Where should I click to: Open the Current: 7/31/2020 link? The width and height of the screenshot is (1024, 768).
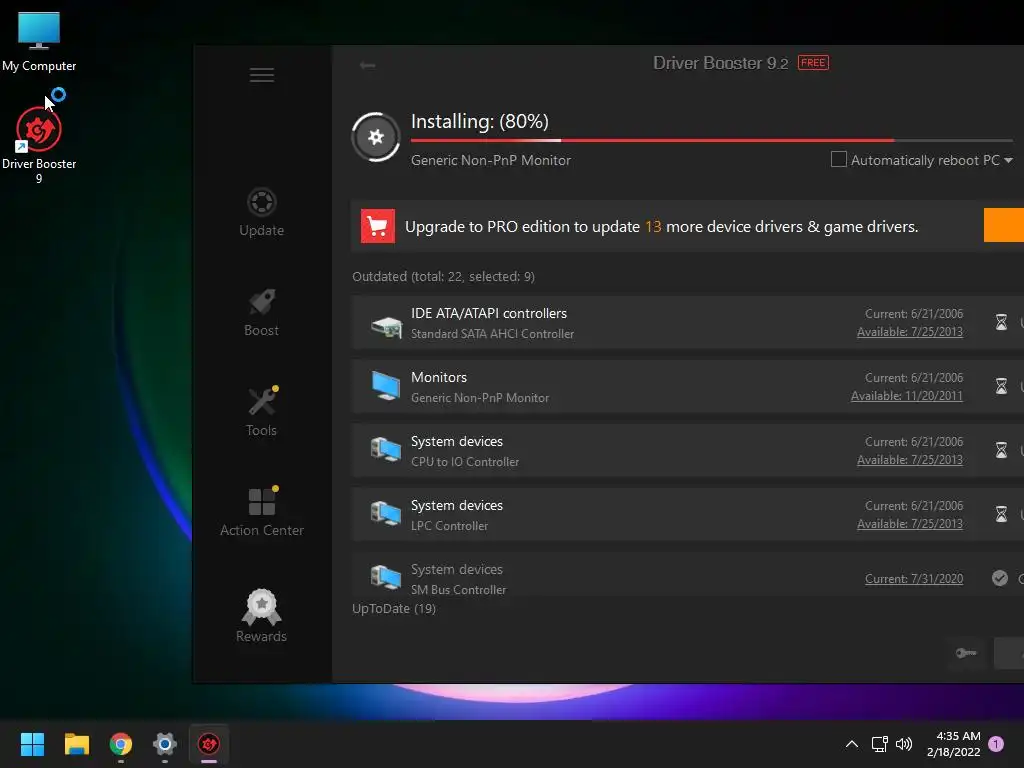tap(914, 579)
